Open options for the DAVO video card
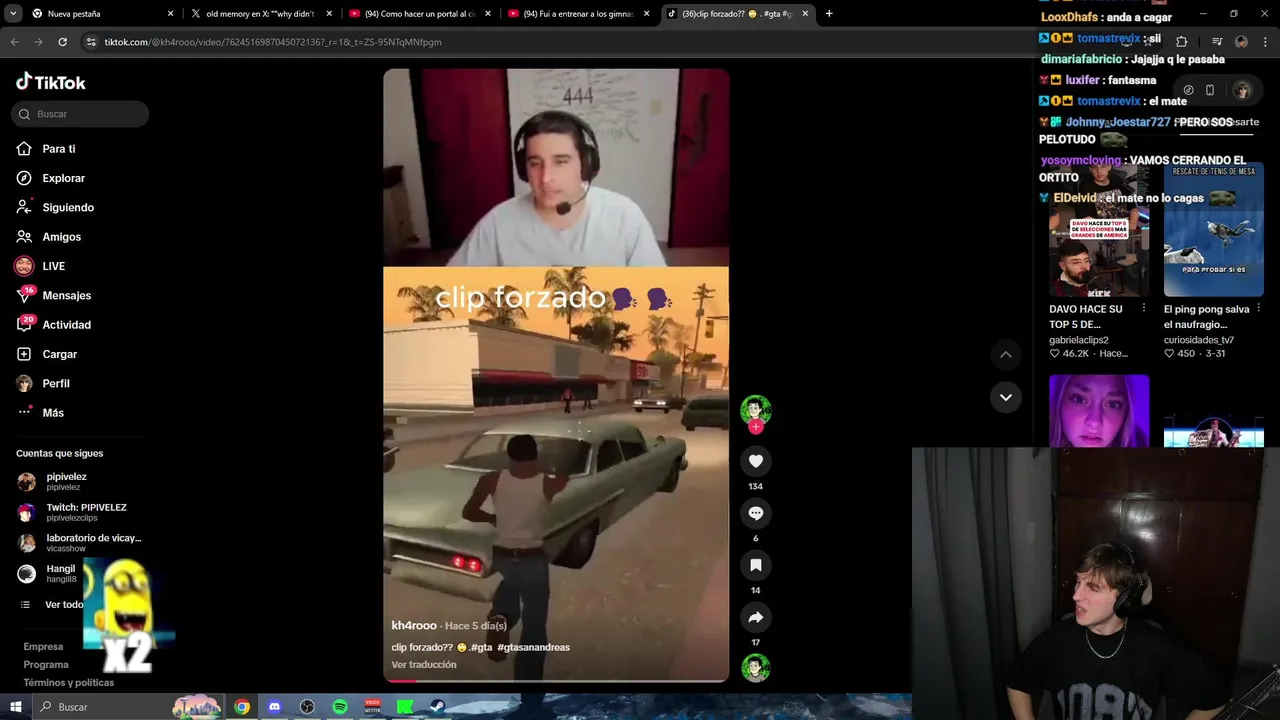Viewport: 1280px width, 720px height. click(x=1144, y=309)
